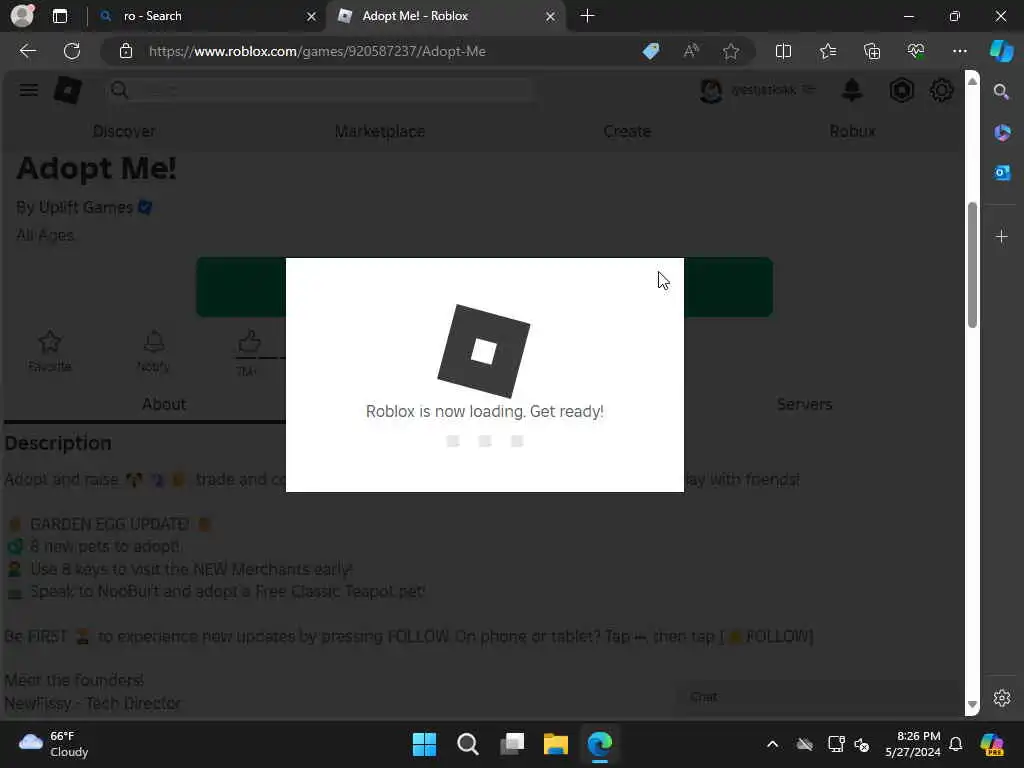Launch File Explorer from the taskbar
1024x768 pixels.
pos(556,744)
